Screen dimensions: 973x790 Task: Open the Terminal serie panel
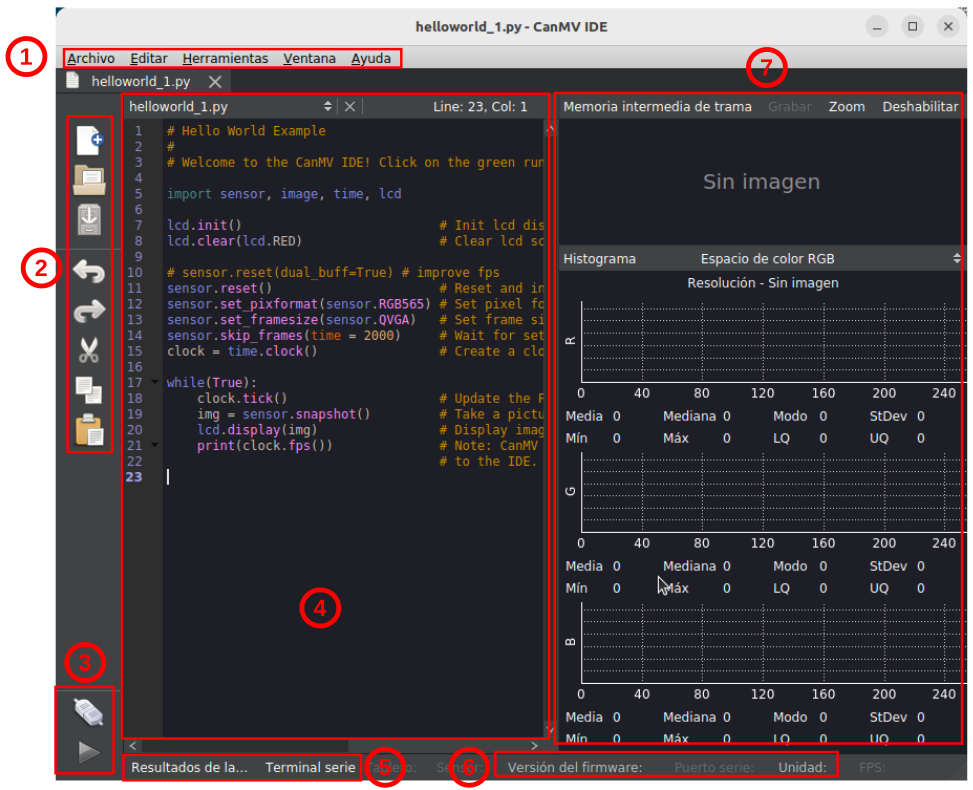pyautogui.click(x=310, y=768)
